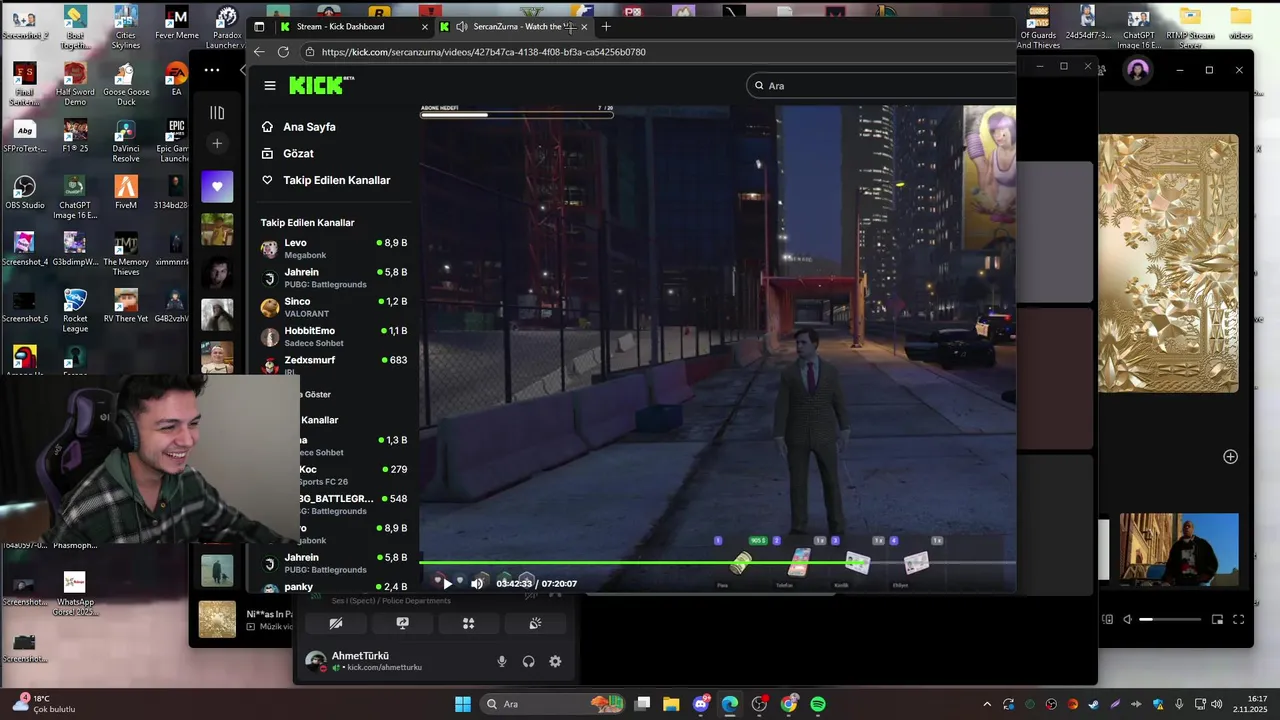Image resolution: width=1280 pixels, height=720 pixels.
Task: Play the Kick video
Action: pyautogui.click(x=447, y=583)
